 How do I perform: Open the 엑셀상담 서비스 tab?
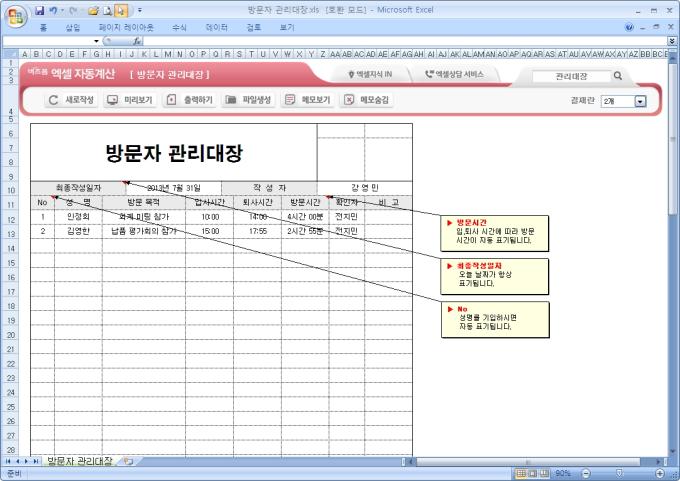point(454,74)
